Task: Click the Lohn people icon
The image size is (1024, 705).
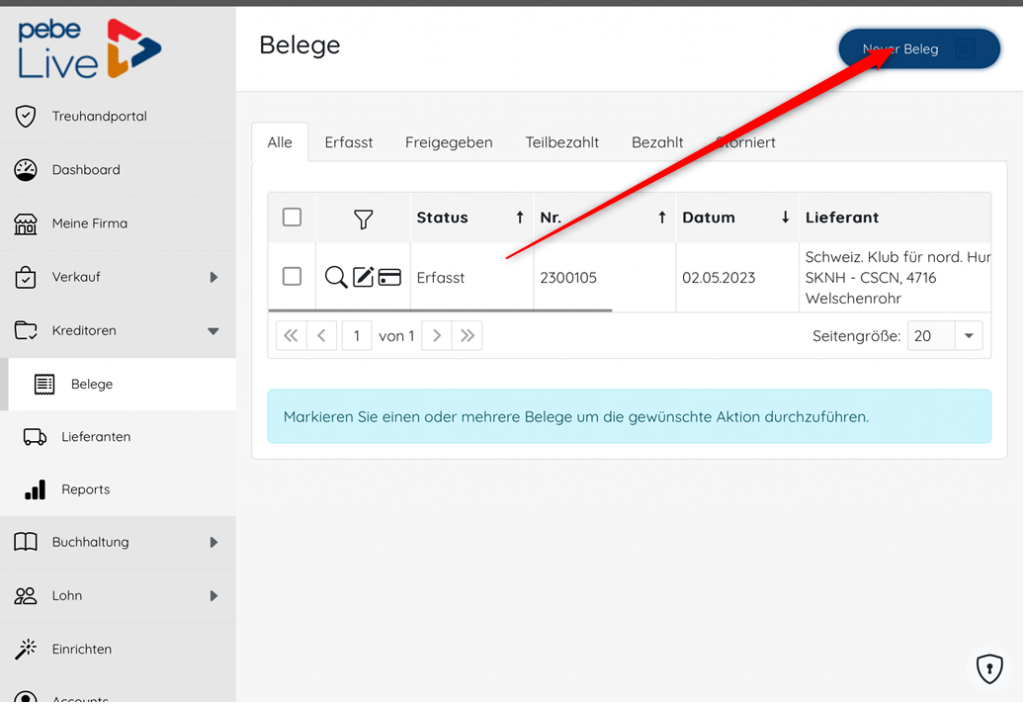Action: click(25, 595)
